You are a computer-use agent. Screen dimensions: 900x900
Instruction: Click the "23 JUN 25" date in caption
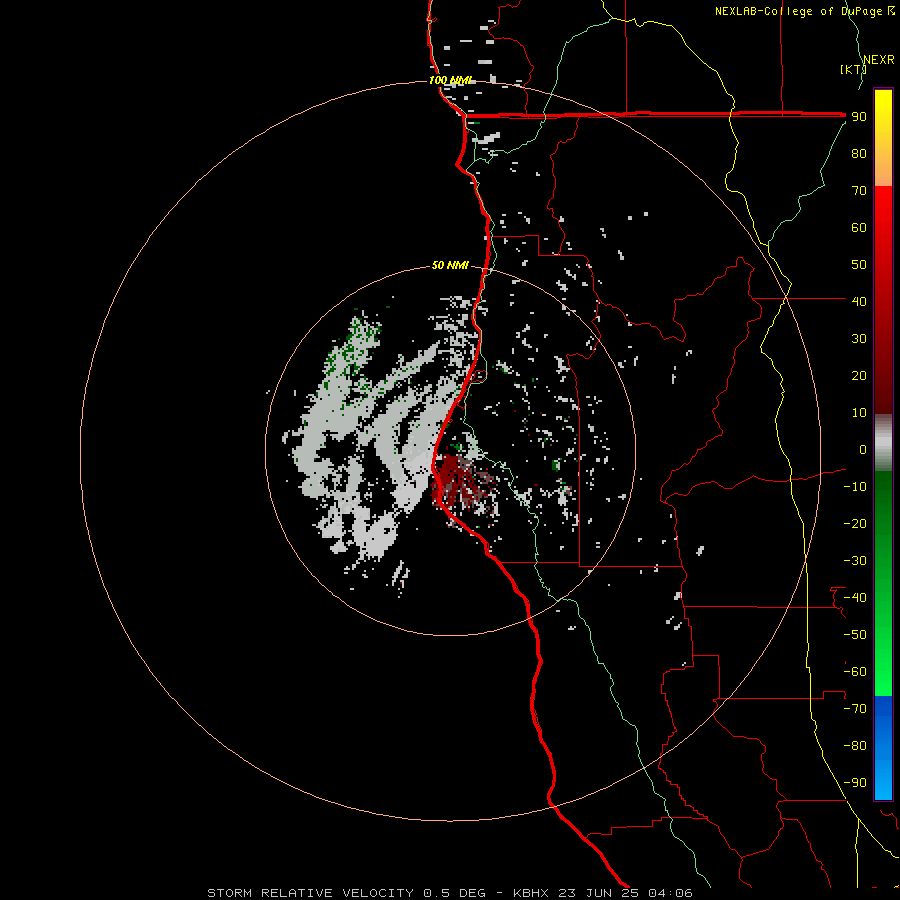[x=599, y=893]
